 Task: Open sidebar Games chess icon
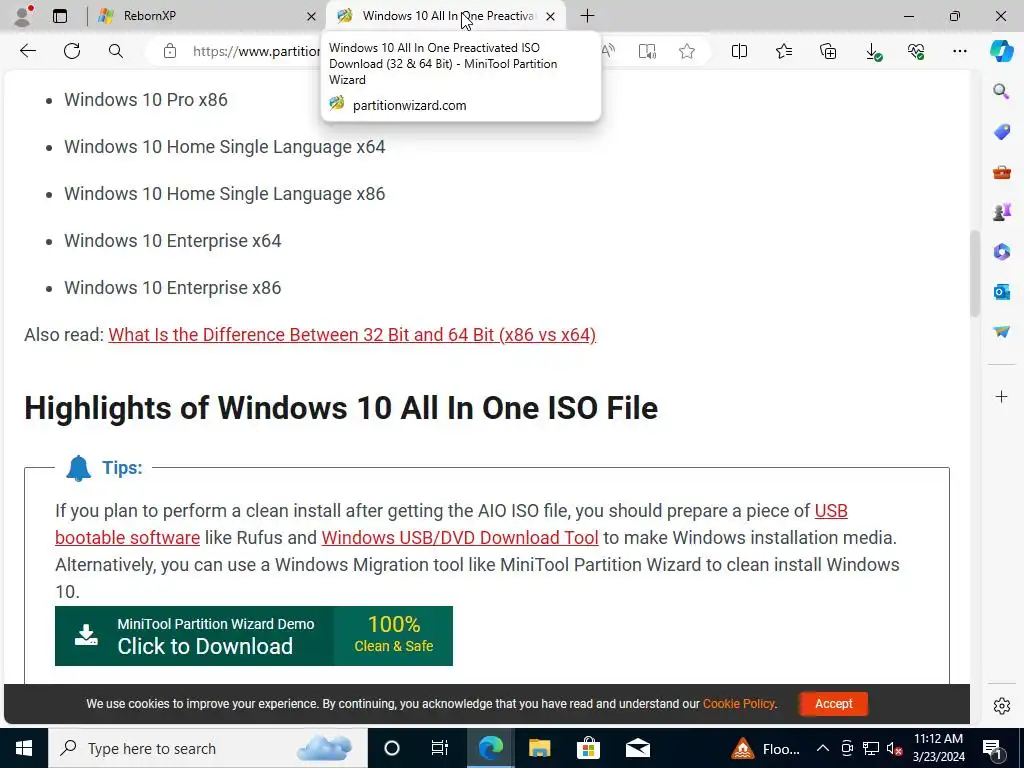[x=1001, y=212]
